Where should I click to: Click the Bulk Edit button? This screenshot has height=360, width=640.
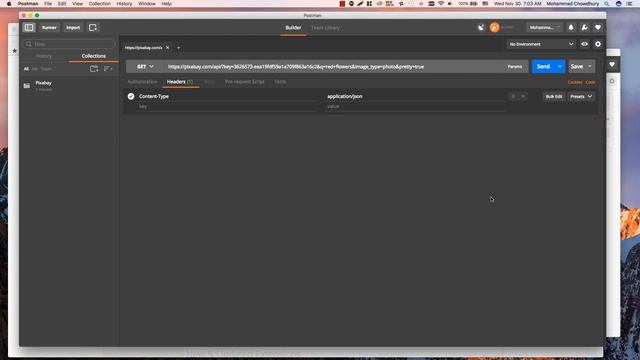tap(554, 96)
